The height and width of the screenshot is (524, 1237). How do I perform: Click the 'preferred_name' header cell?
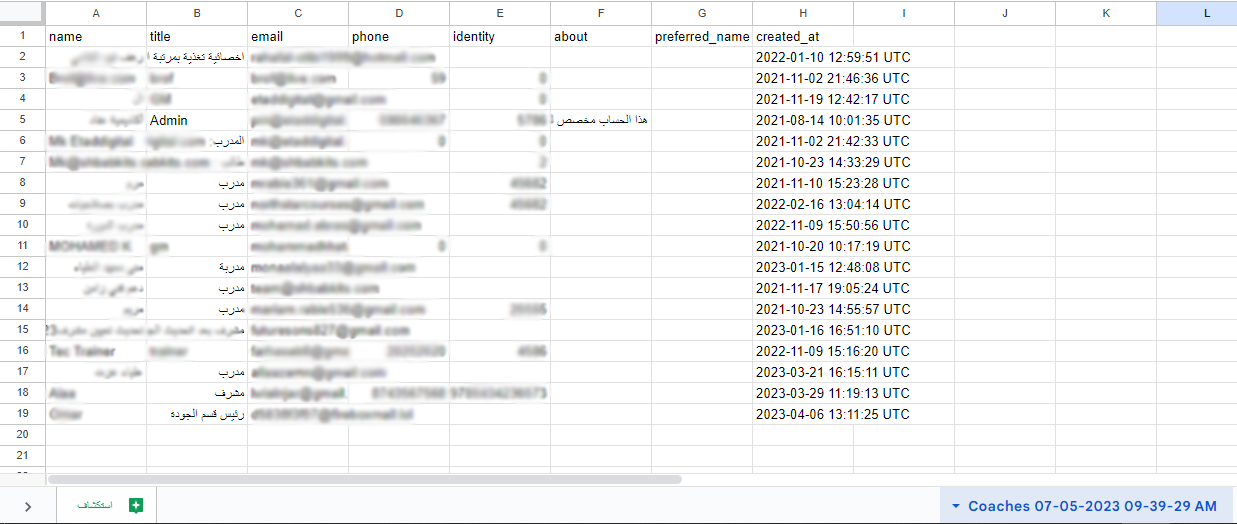tap(702, 36)
